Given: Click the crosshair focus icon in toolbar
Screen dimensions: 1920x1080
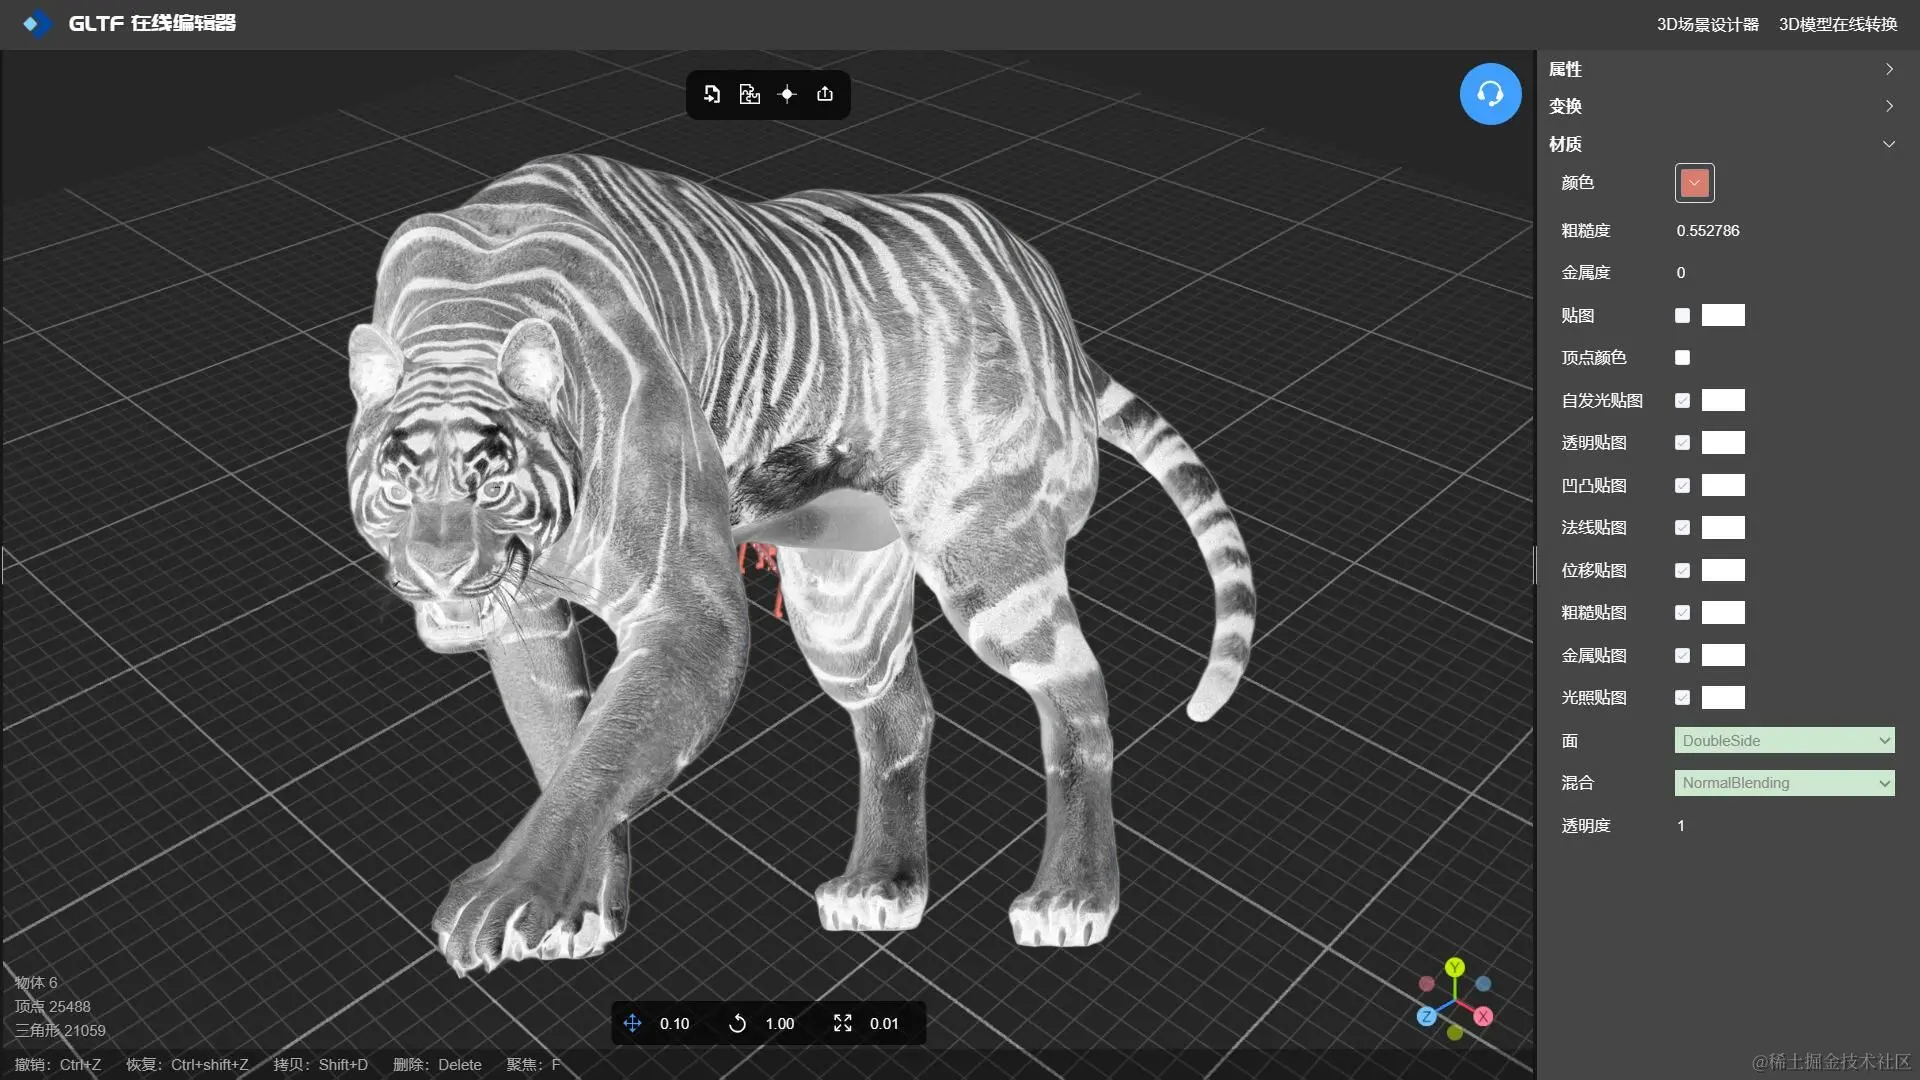Looking at the screenshot, I should [787, 94].
